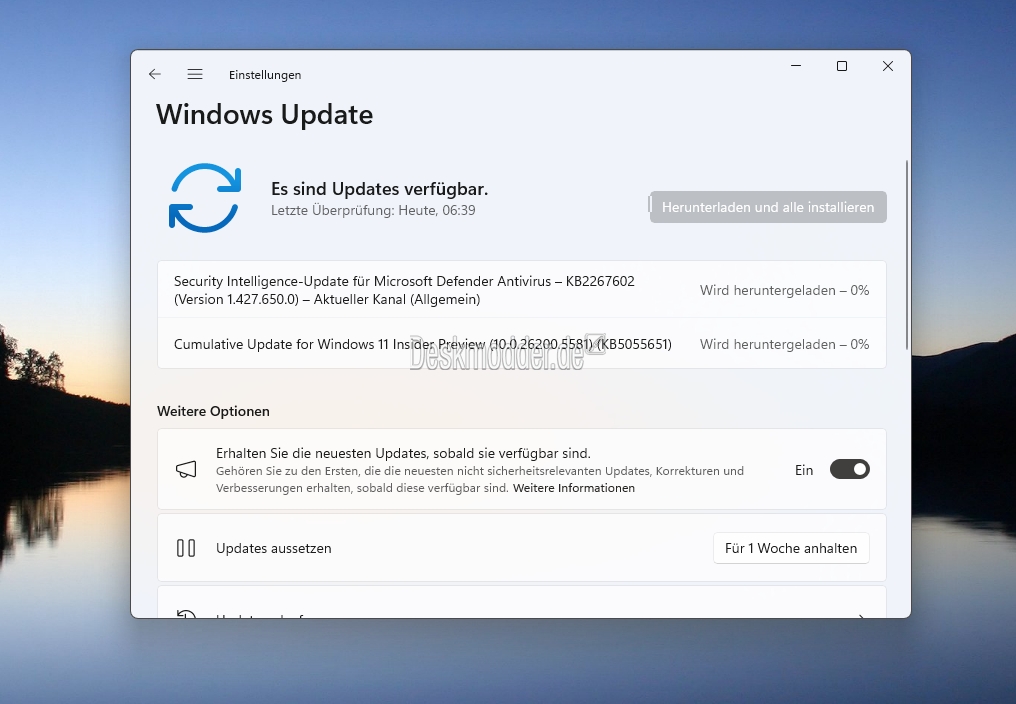Screen dimensions: 1016x704
Task: Click the vertical scrollbar of the settings page
Action: tap(906, 255)
